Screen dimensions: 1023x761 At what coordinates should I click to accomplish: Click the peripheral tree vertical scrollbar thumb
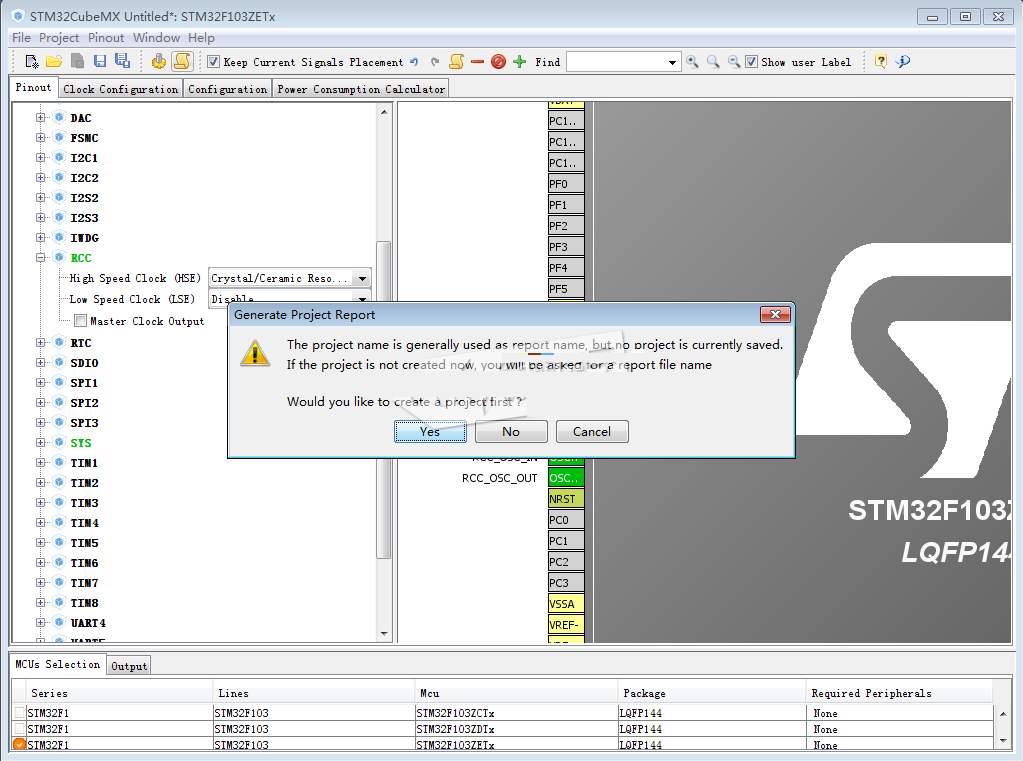[x=384, y=400]
